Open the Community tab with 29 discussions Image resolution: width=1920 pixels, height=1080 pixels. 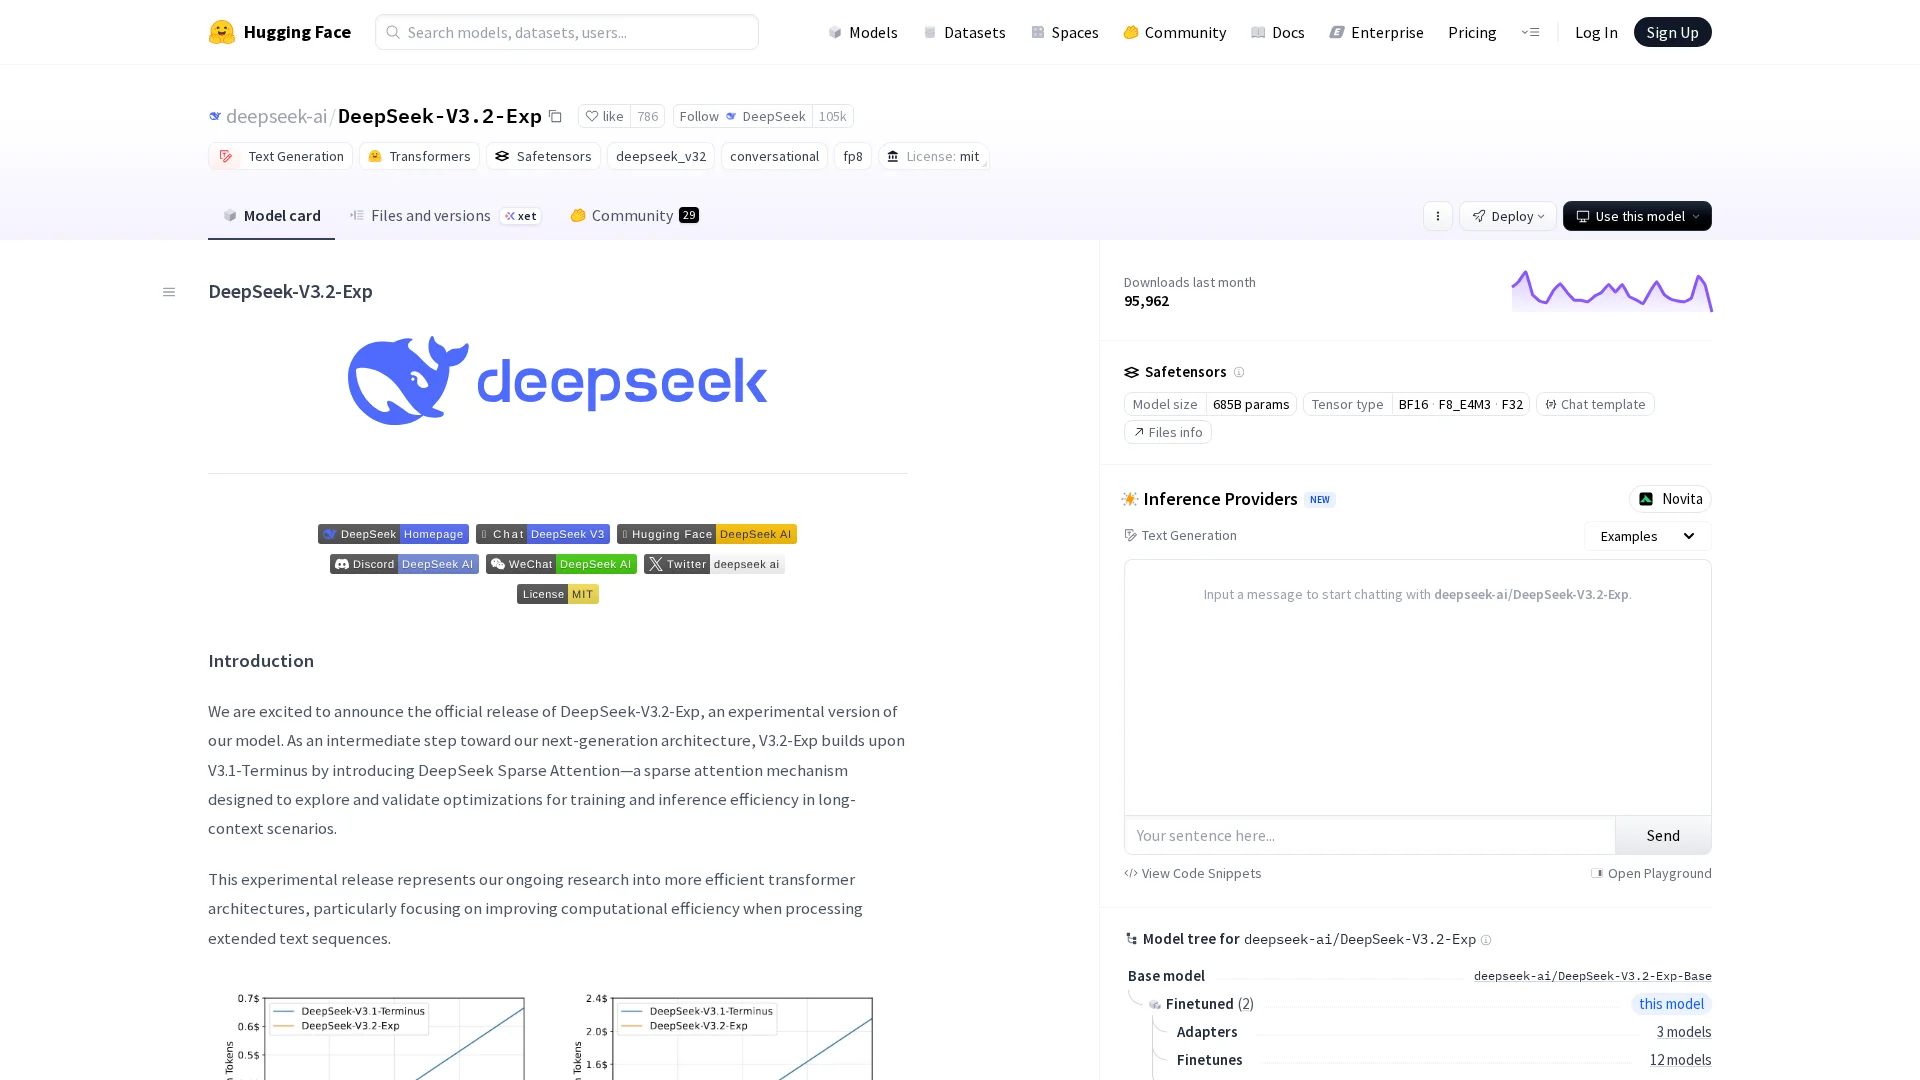pyautogui.click(x=634, y=216)
